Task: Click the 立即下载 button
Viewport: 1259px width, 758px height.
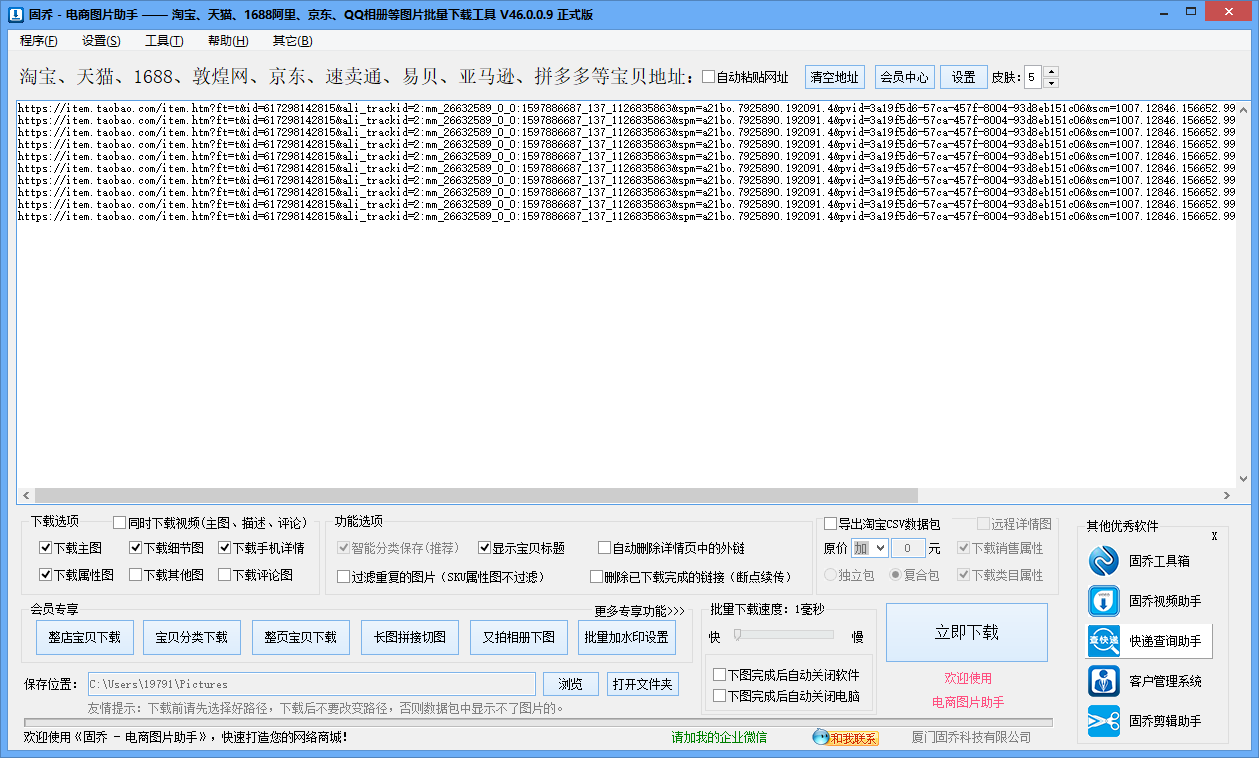Action: pyautogui.click(x=967, y=632)
